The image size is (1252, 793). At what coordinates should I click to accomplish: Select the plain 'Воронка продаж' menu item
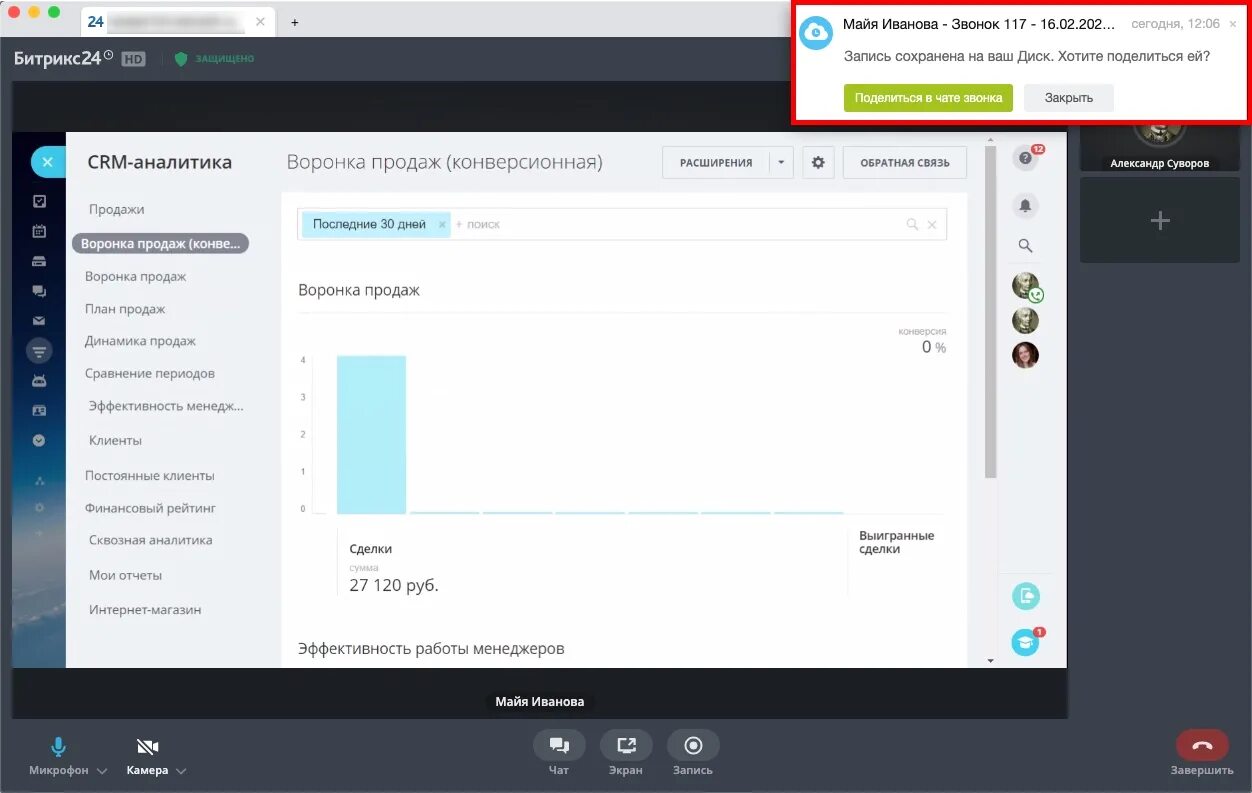click(136, 276)
